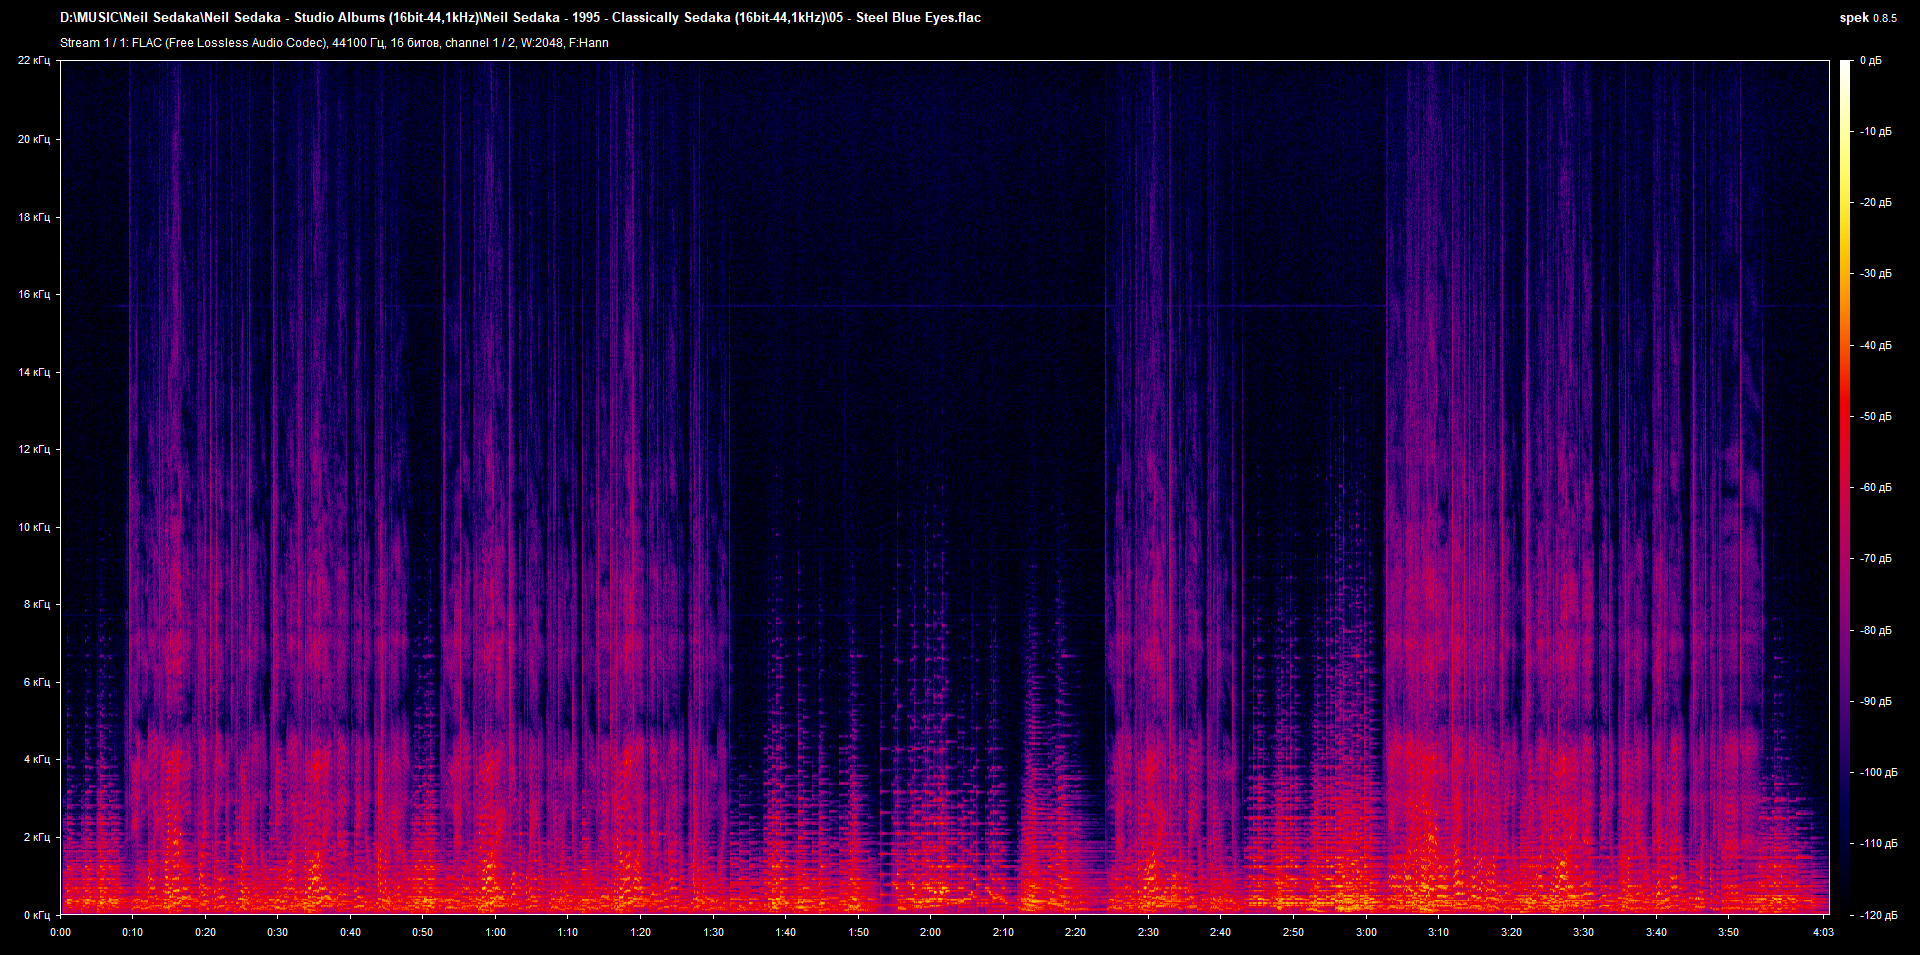1920x955 pixels.
Task: Click the 10 кГц frequency label
Action: pos(34,527)
